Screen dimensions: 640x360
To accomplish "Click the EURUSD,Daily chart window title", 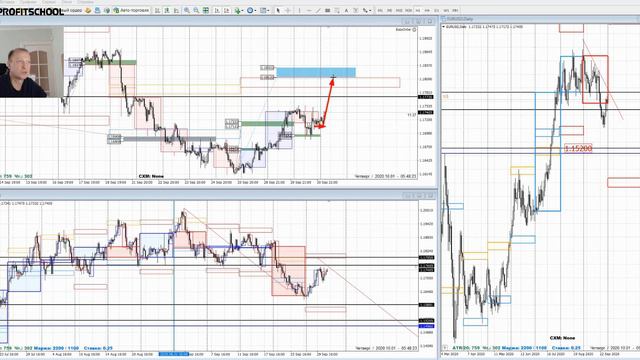I will pyautogui.click(x=460, y=19).
